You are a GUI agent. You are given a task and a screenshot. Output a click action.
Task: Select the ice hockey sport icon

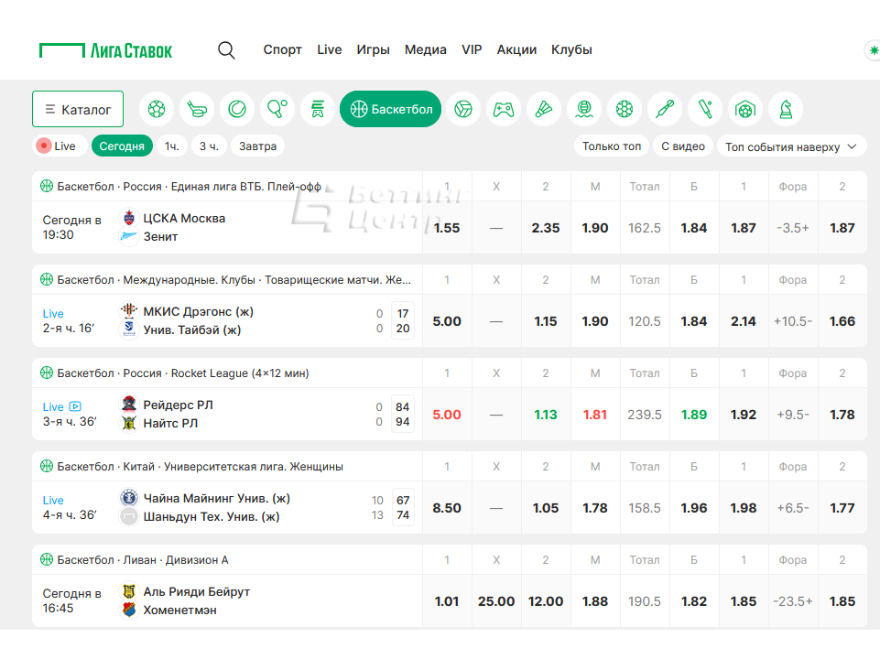[x=197, y=109]
